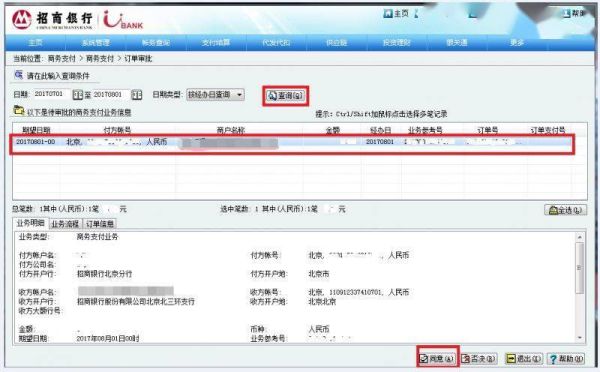
Task: Open the 支付结算 navigation menu
Action: [216, 42]
